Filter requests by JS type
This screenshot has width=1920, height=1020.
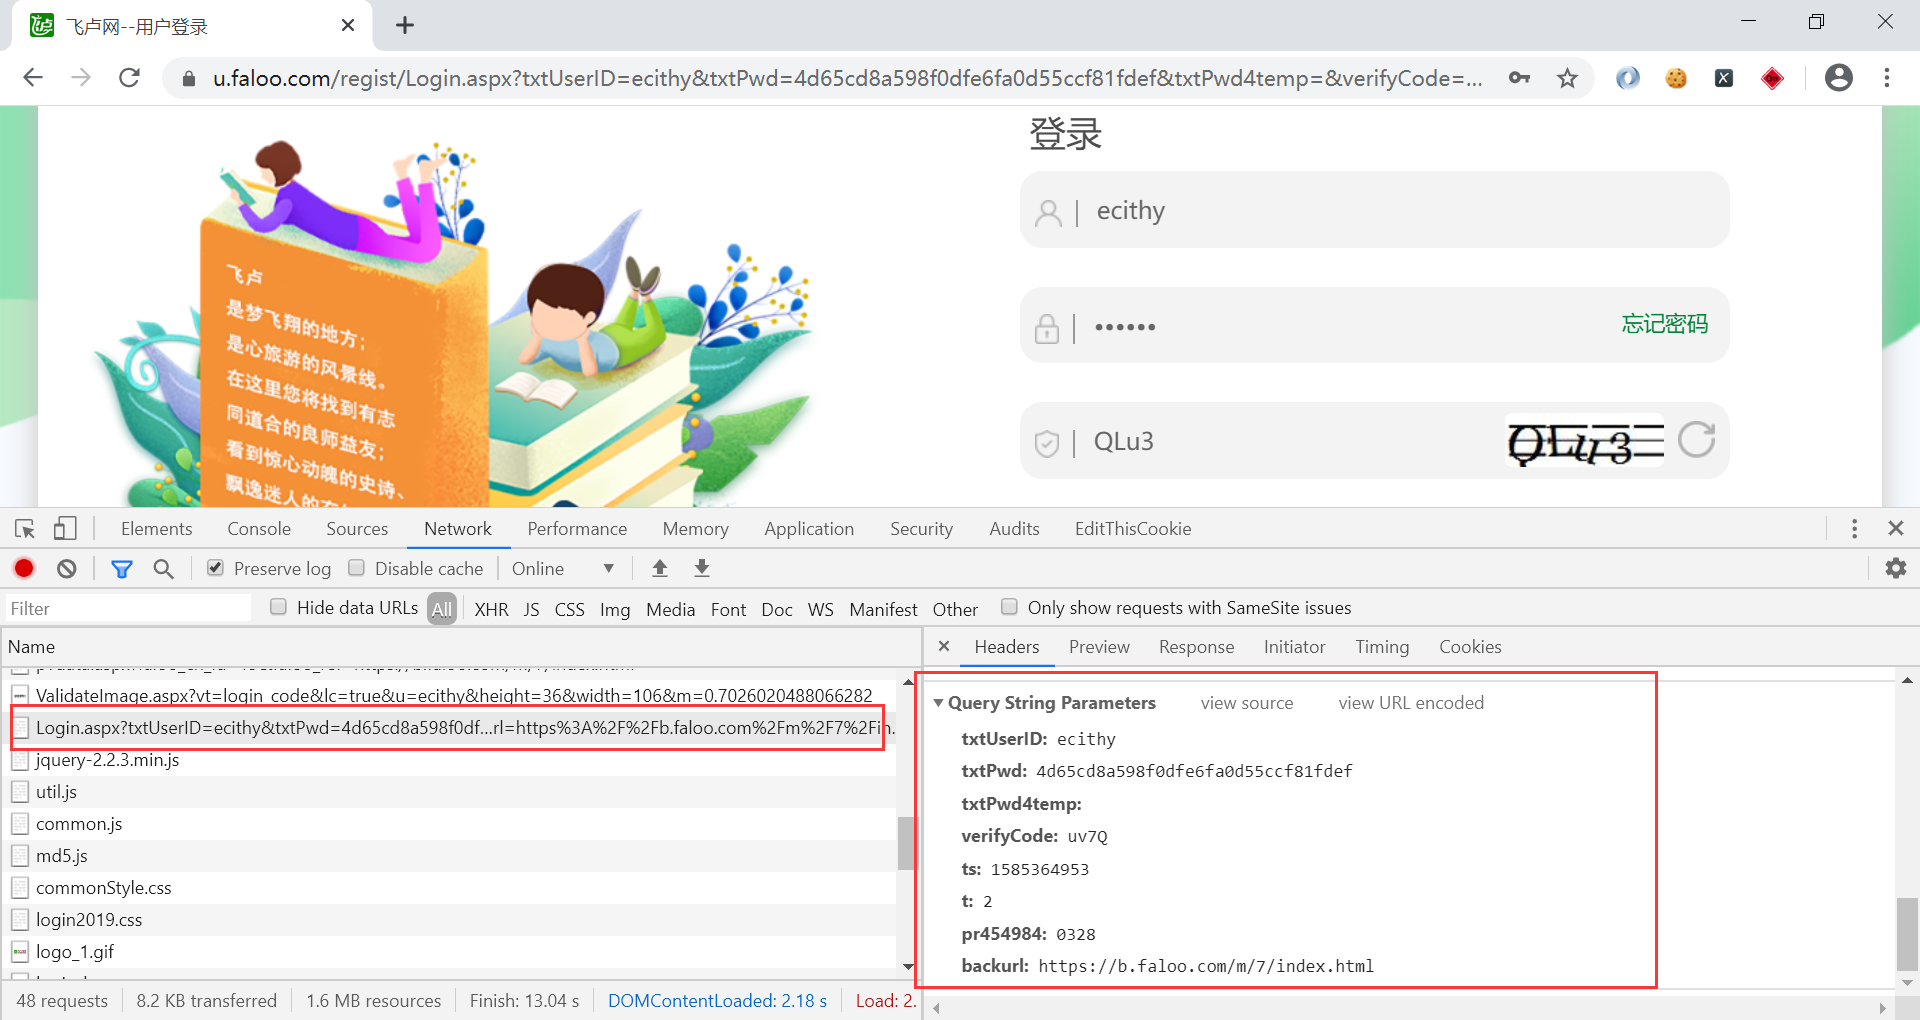click(531, 609)
